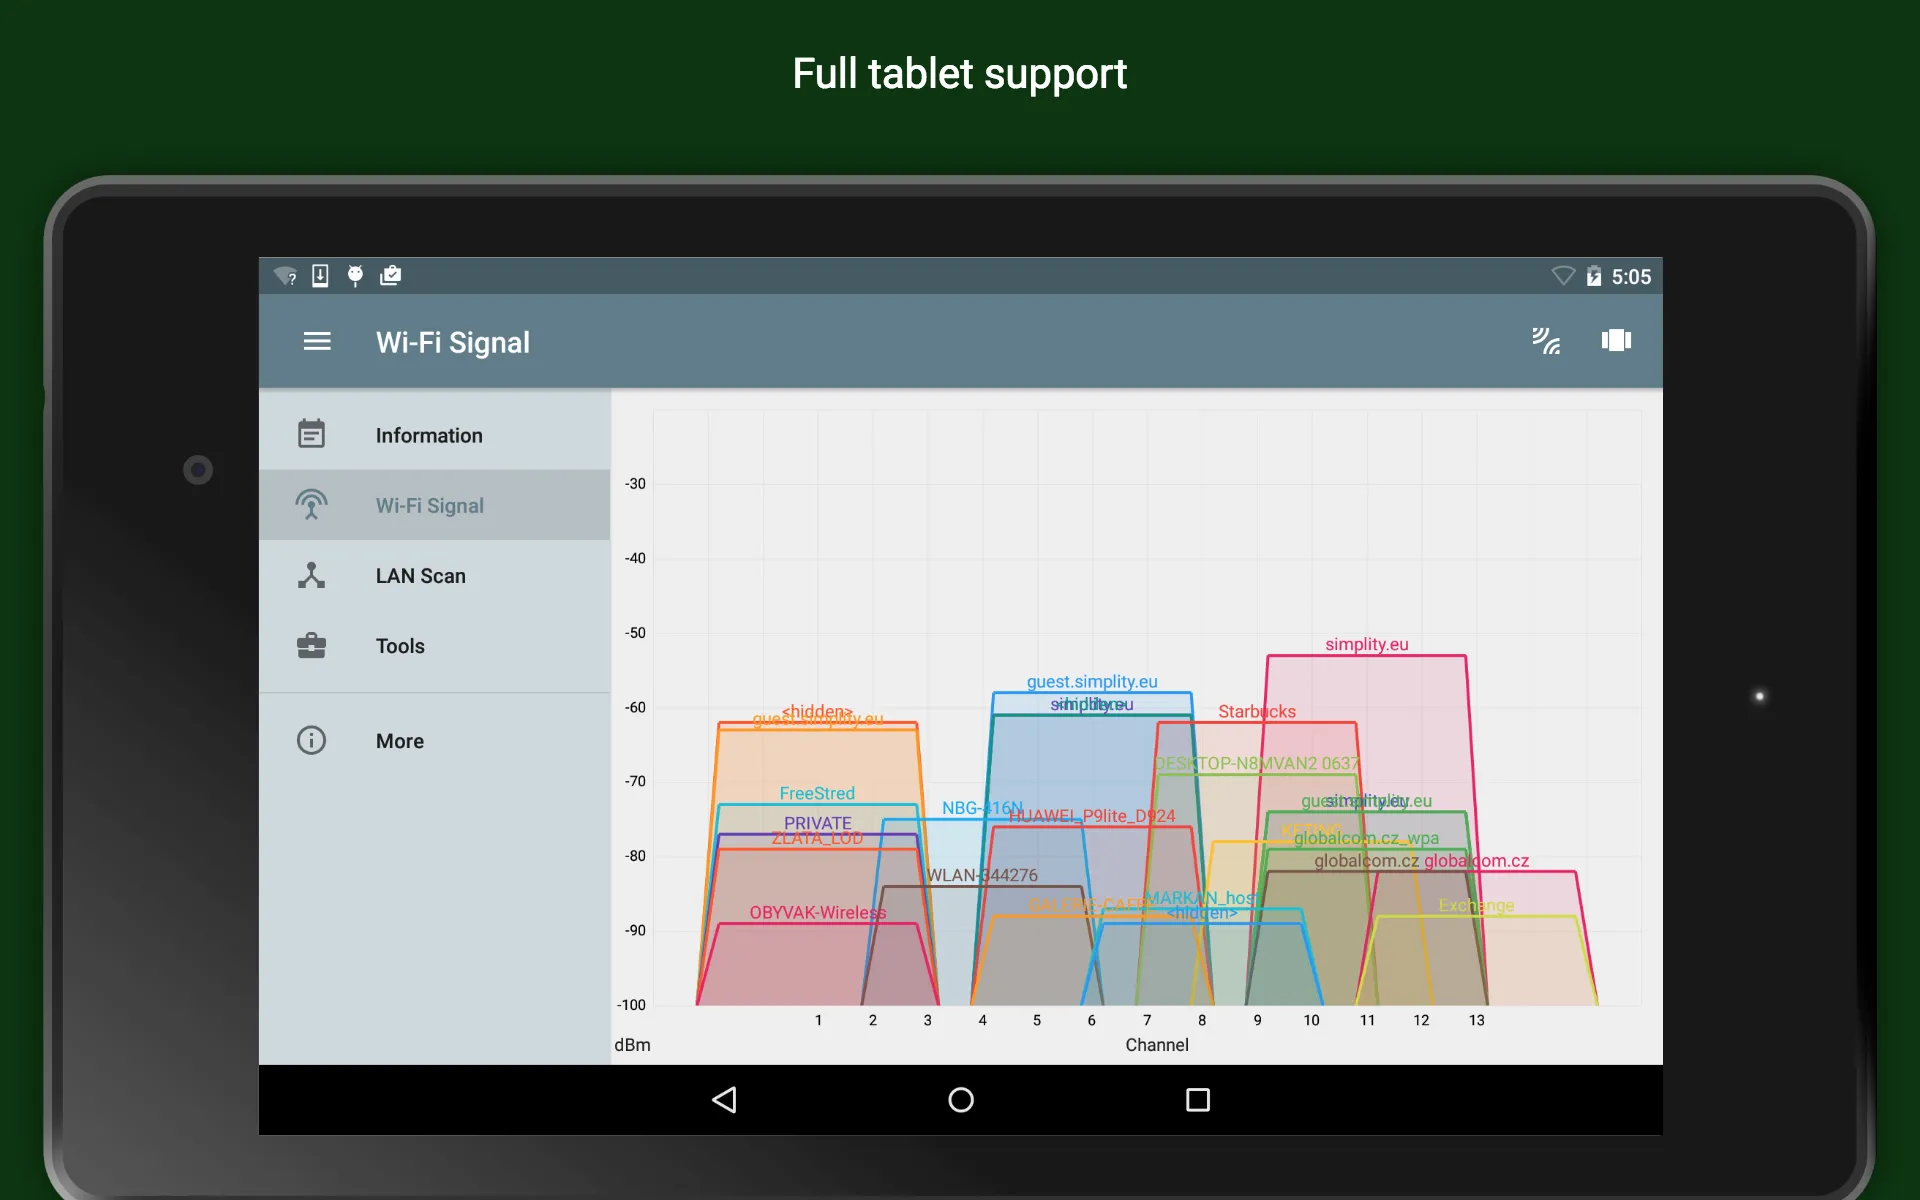The height and width of the screenshot is (1200, 1920).
Task: Select the simplity.eu network curve on the chart
Action: click(x=1366, y=645)
